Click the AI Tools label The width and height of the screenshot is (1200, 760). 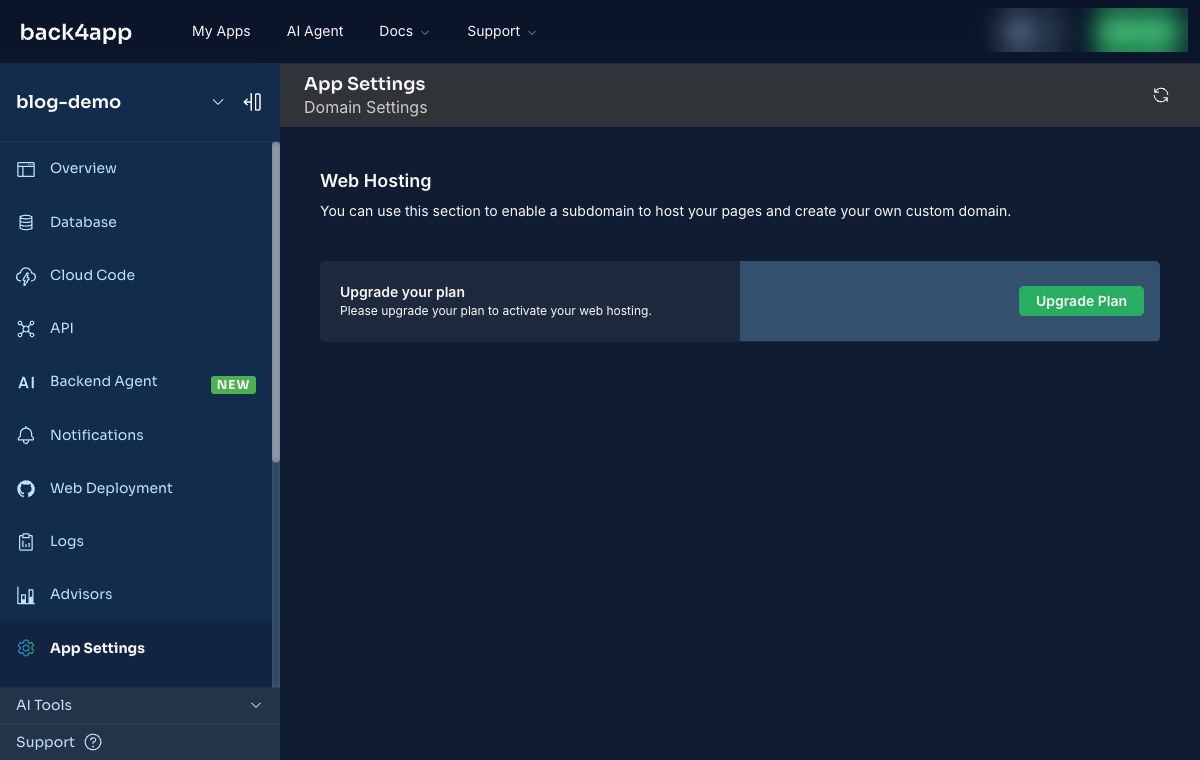pyautogui.click(x=44, y=705)
